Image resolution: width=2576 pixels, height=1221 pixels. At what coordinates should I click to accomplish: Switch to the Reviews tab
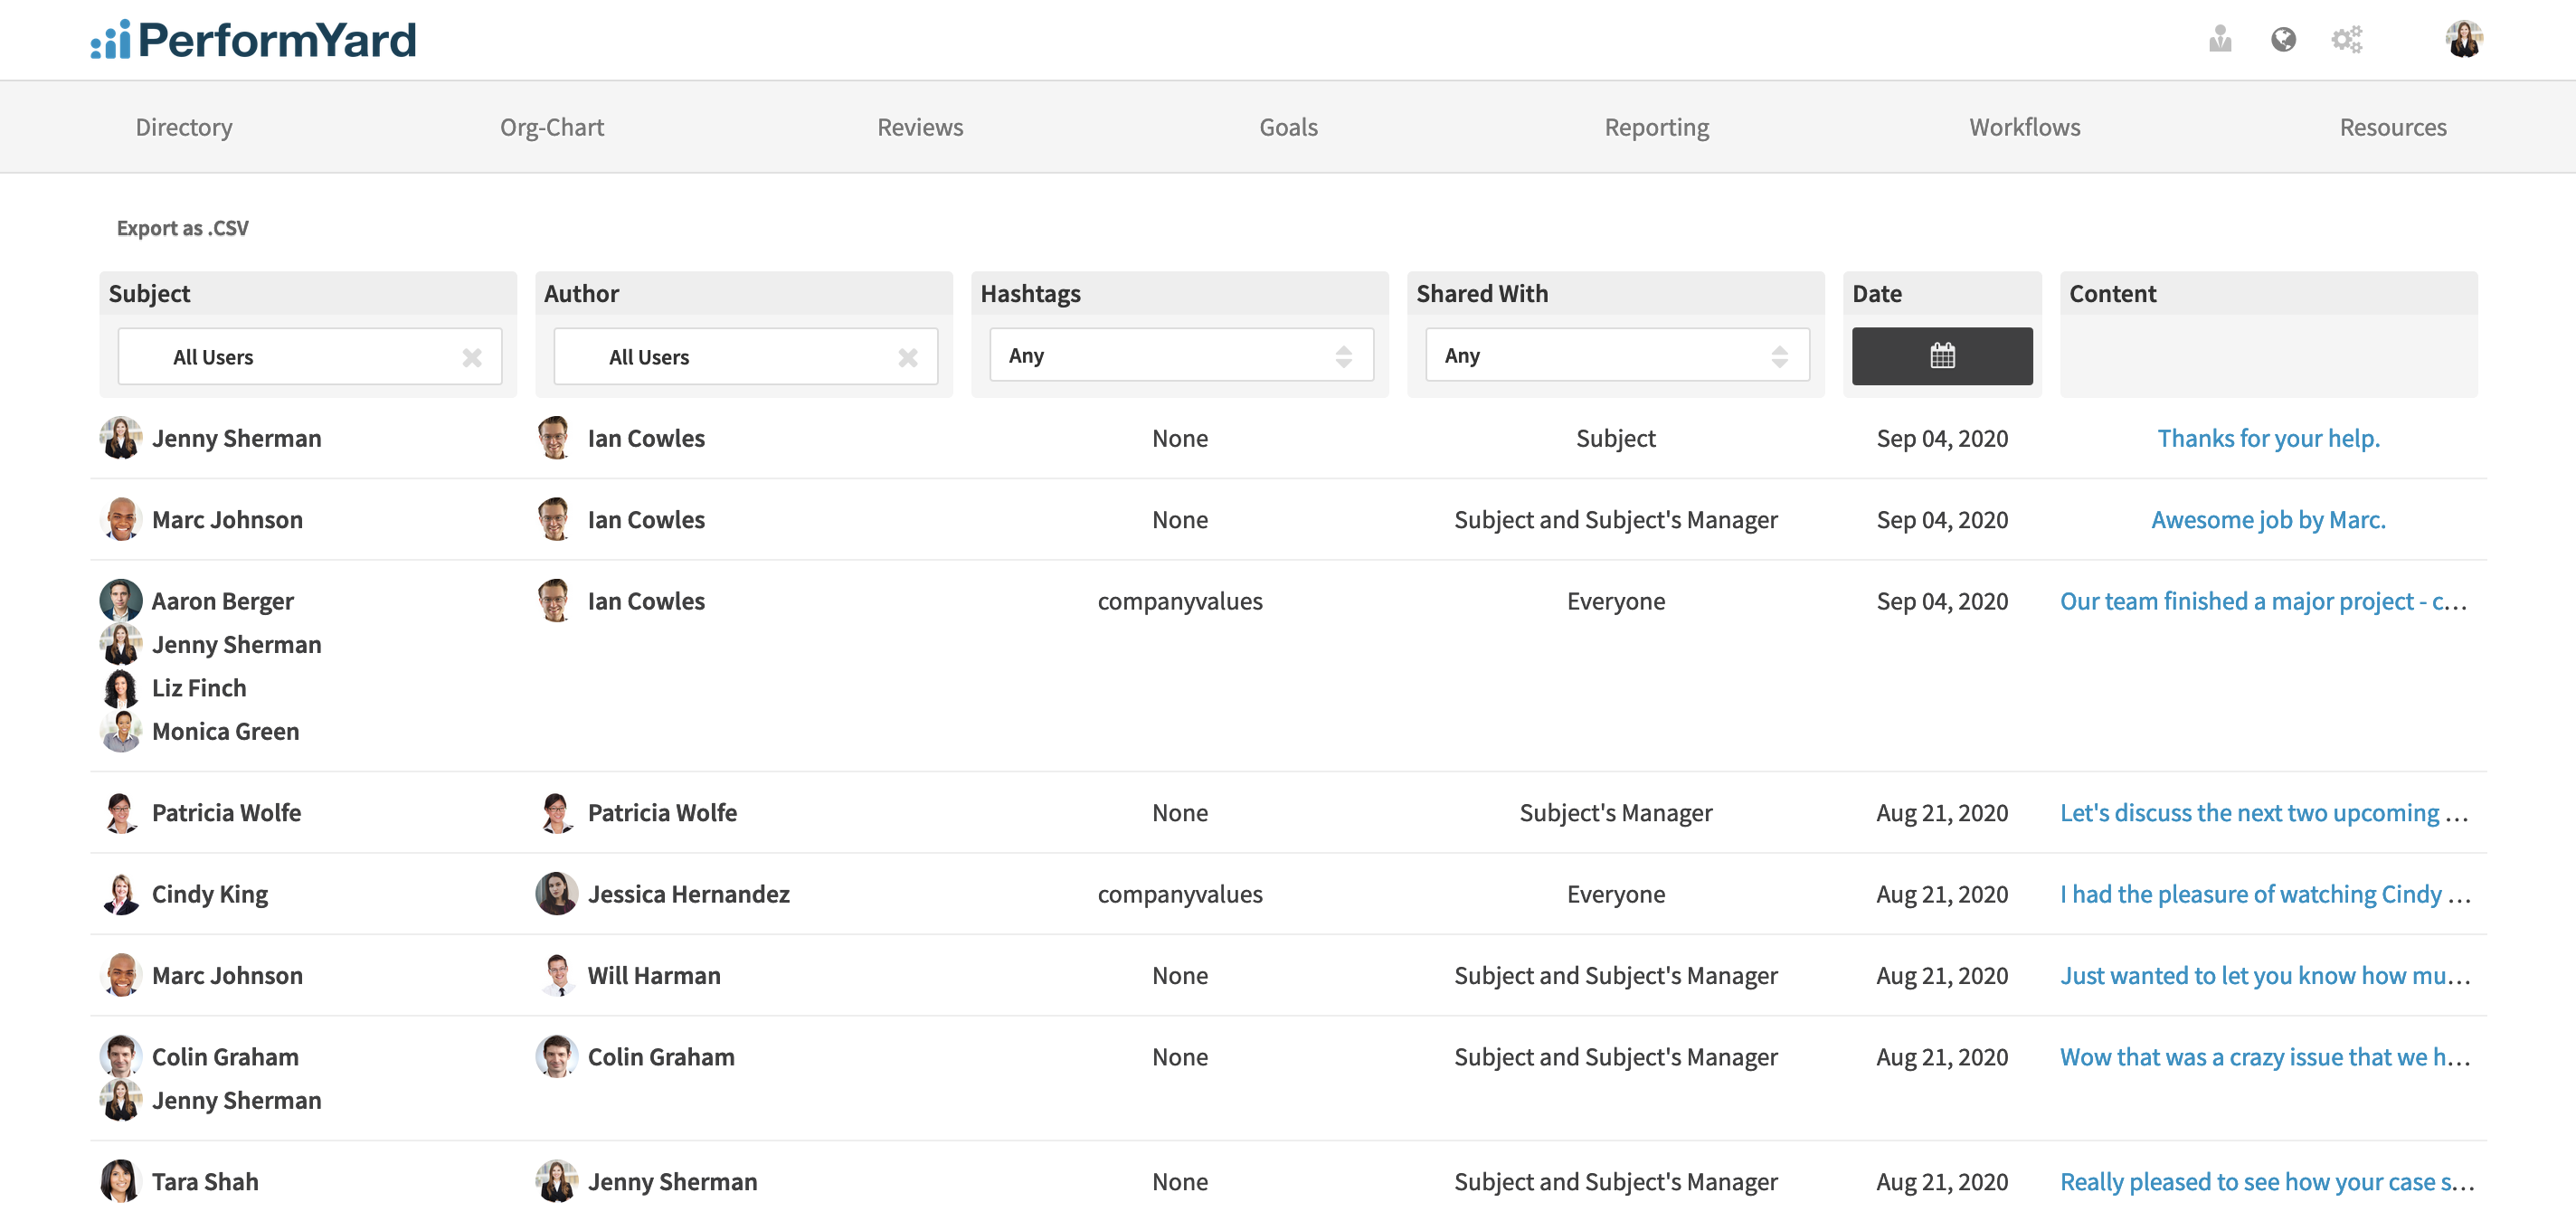919,127
